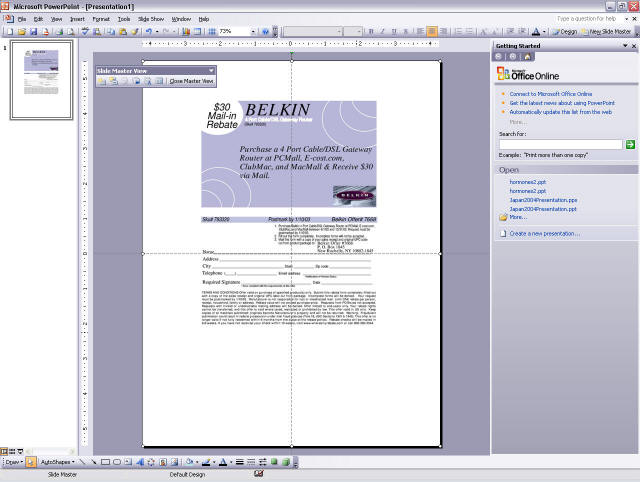The height and width of the screenshot is (482, 640).
Task: Toggle Align Left button
Action: coord(420,31)
